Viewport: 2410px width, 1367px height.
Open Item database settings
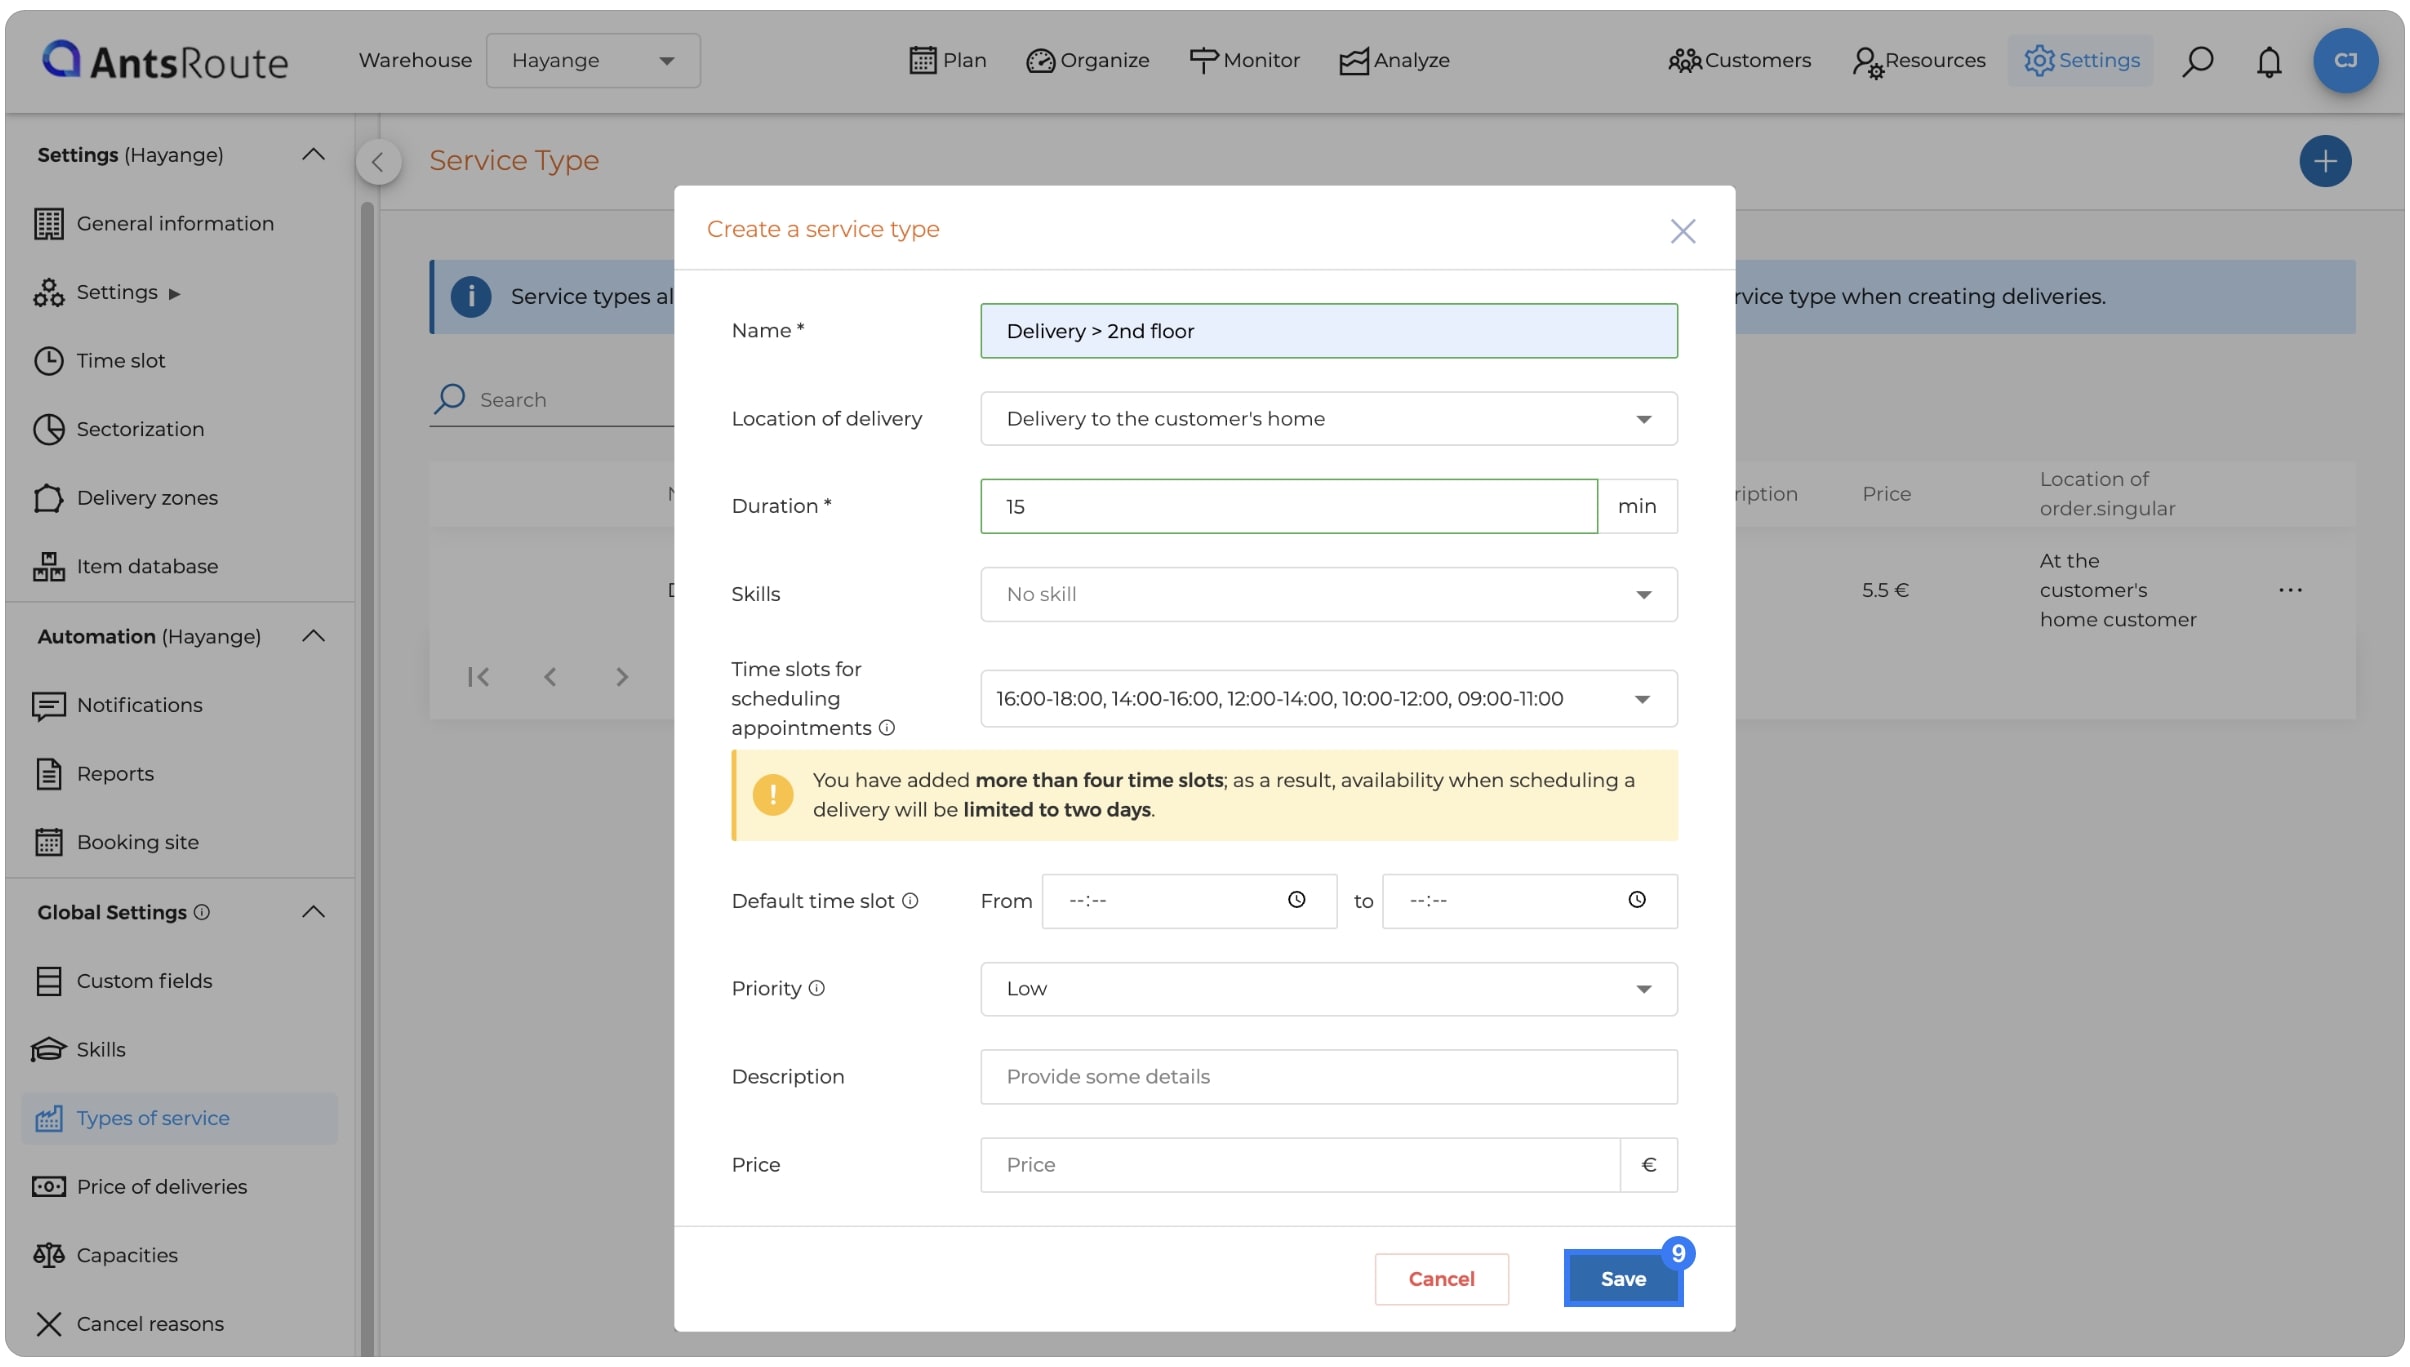click(126, 566)
